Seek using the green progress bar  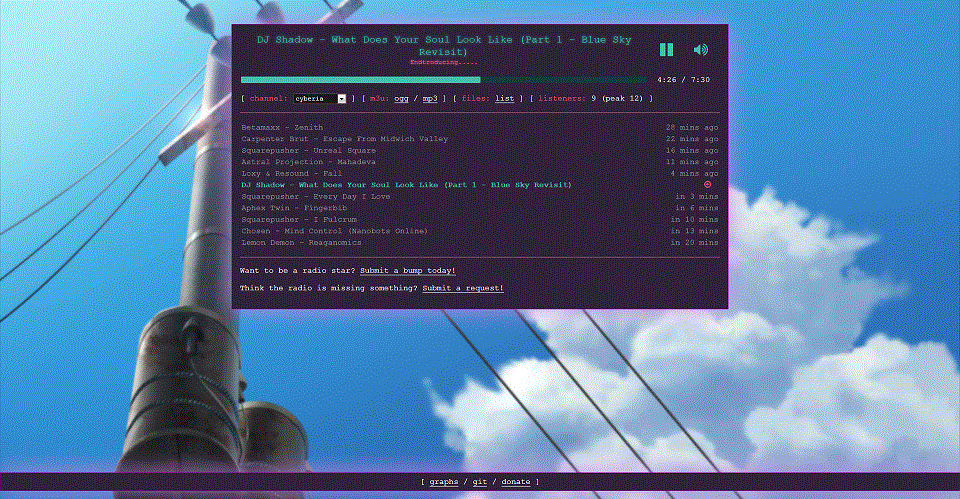coord(444,80)
